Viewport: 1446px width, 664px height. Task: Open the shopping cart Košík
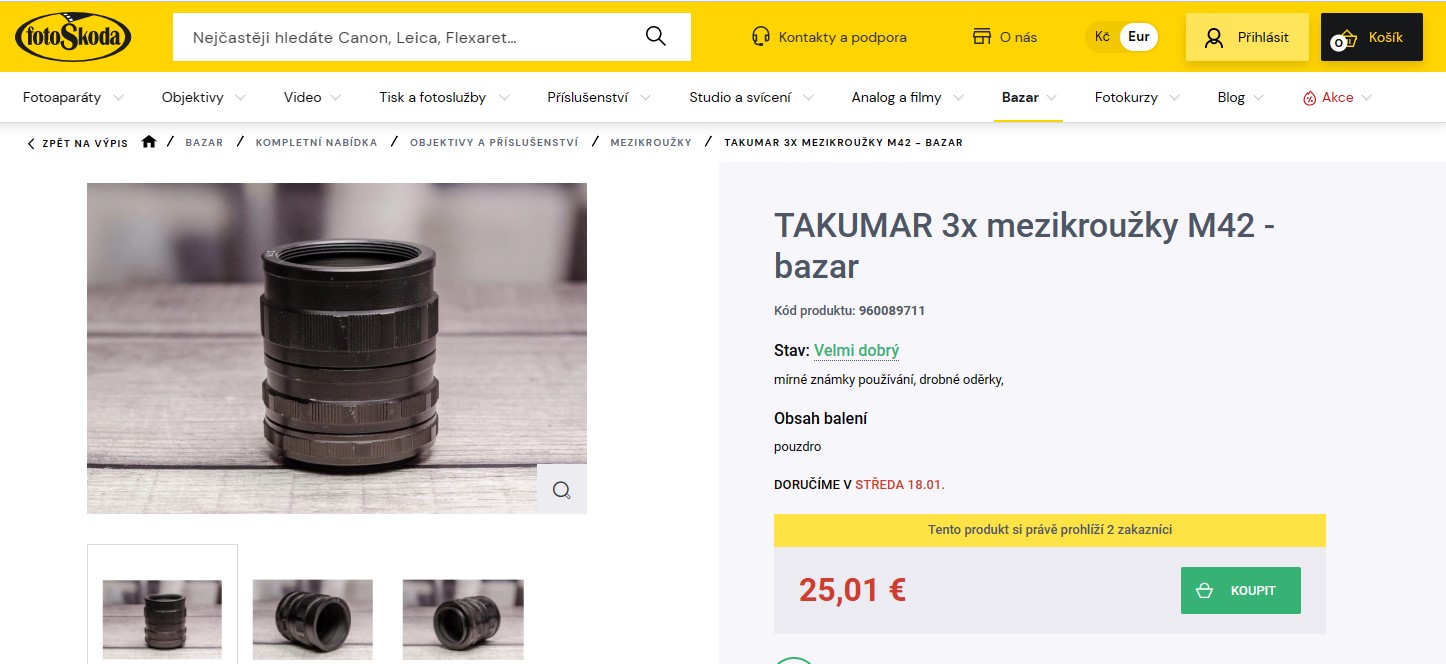1371,37
